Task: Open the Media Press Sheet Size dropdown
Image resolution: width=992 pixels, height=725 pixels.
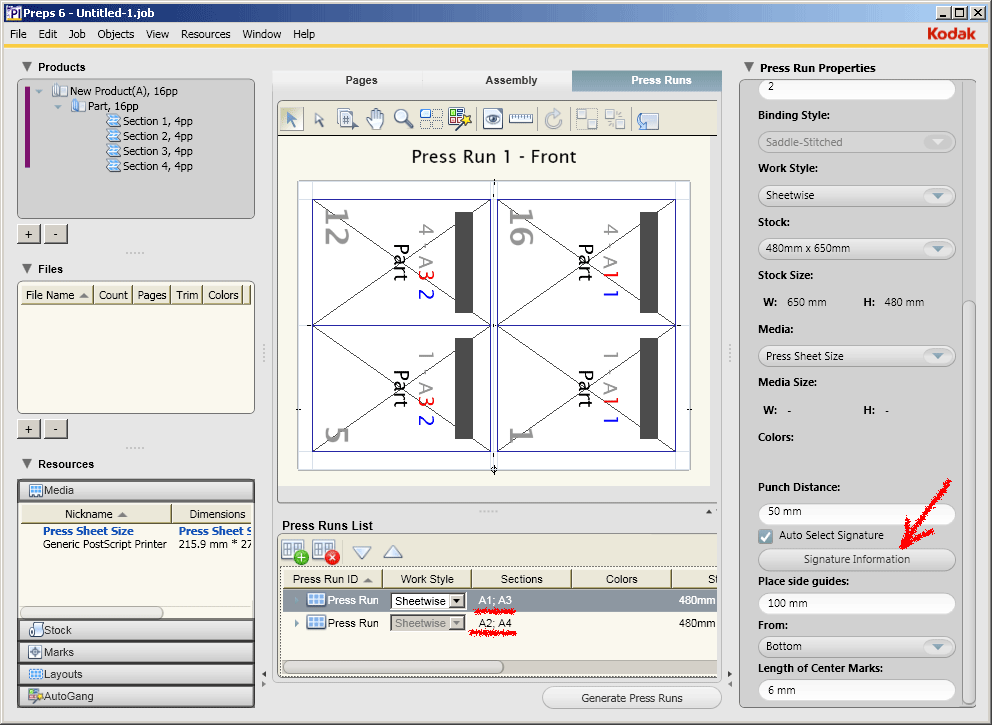Action: tap(857, 356)
